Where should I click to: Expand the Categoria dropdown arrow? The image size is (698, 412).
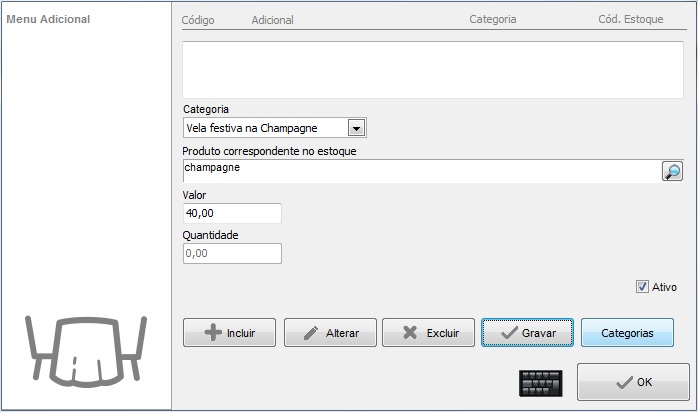pos(355,128)
